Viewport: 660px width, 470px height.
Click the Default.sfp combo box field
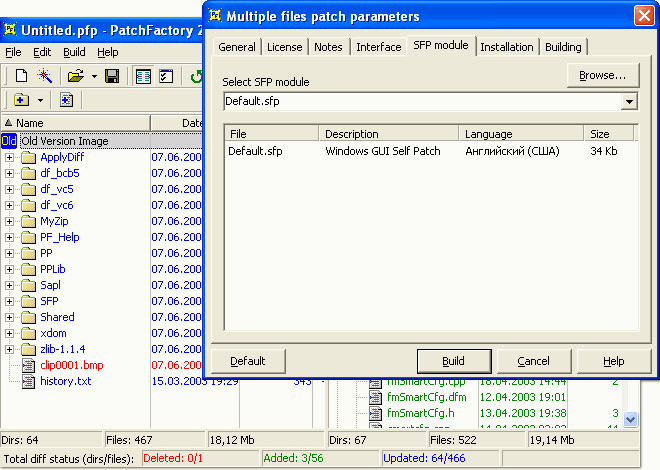click(423, 102)
